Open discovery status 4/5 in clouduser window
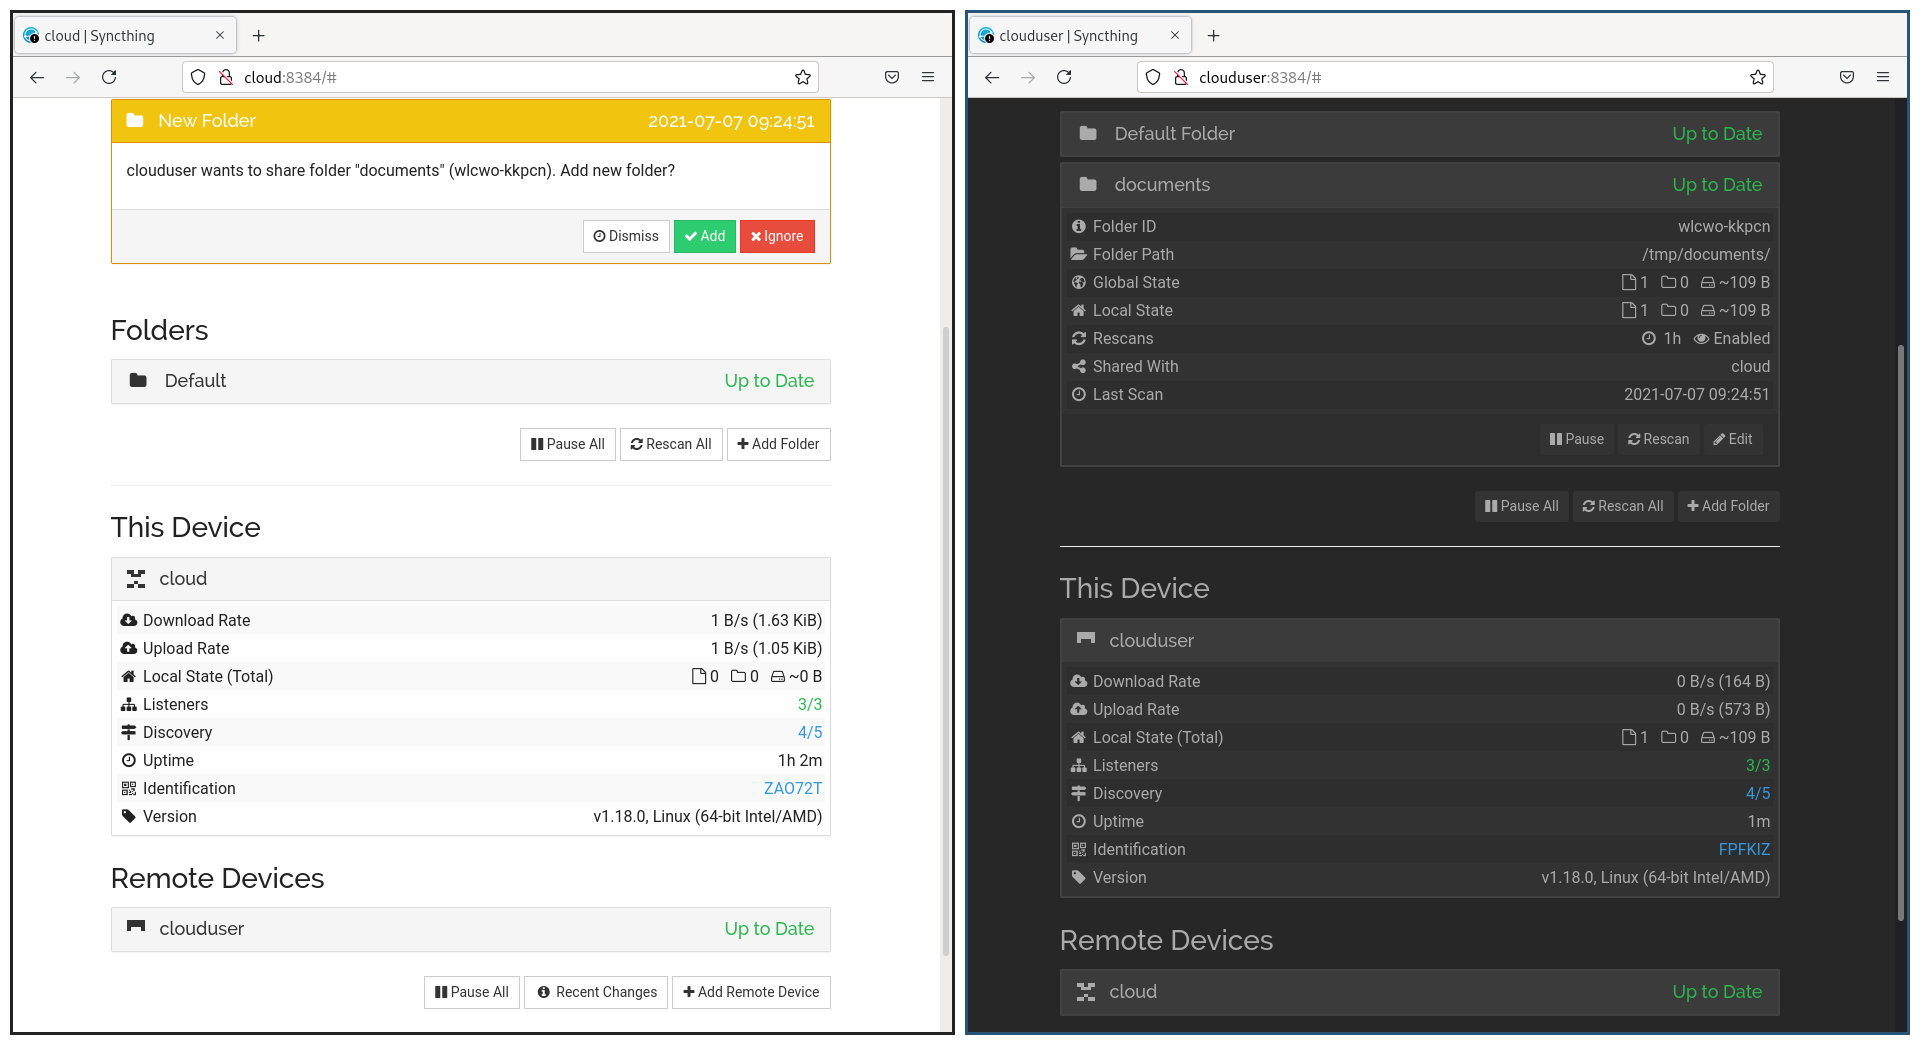The width and height of the screenshot is (1920, 1045). coord(1758,793)
